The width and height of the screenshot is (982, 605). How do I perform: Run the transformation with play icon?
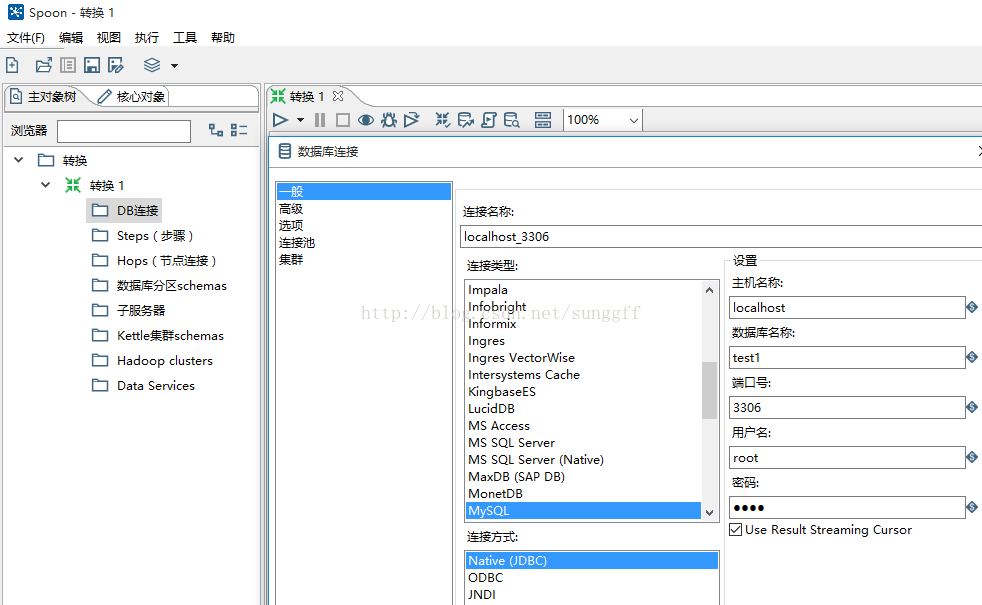281,120
